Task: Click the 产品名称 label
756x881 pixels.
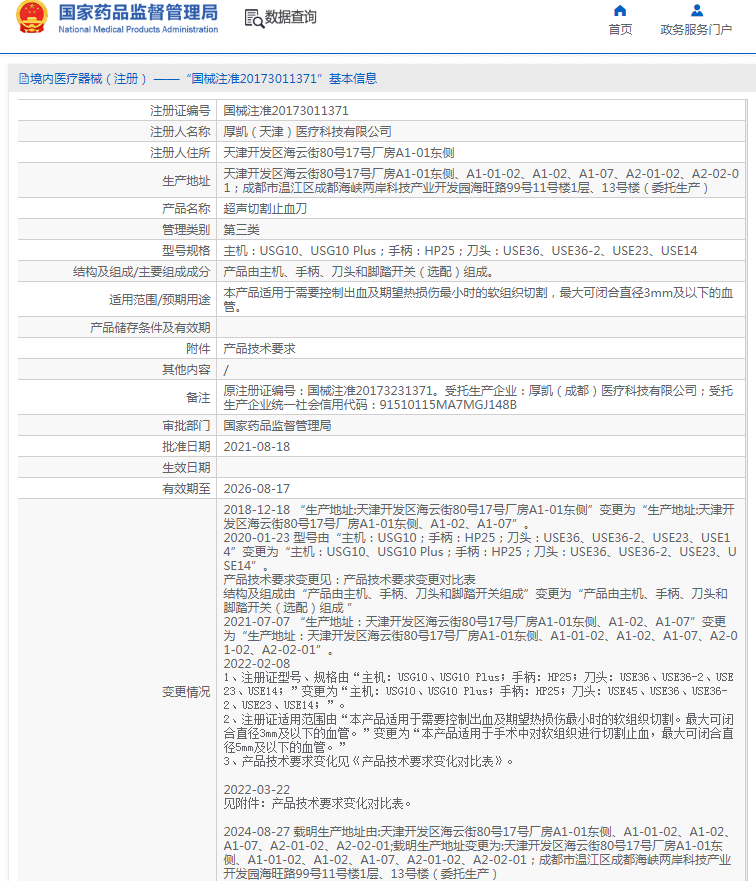Action: pos(186,209)
